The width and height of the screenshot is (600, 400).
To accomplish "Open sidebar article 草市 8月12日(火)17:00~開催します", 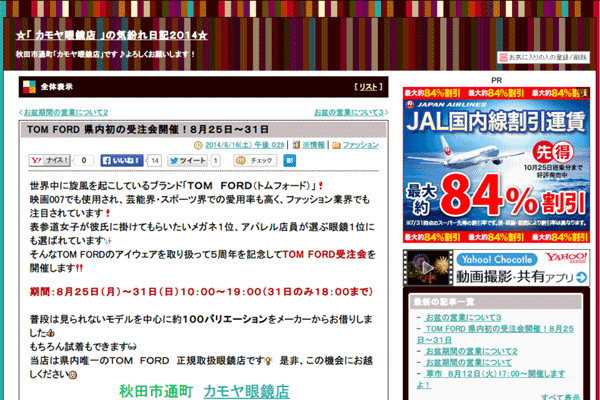I will tap(491, 379).
